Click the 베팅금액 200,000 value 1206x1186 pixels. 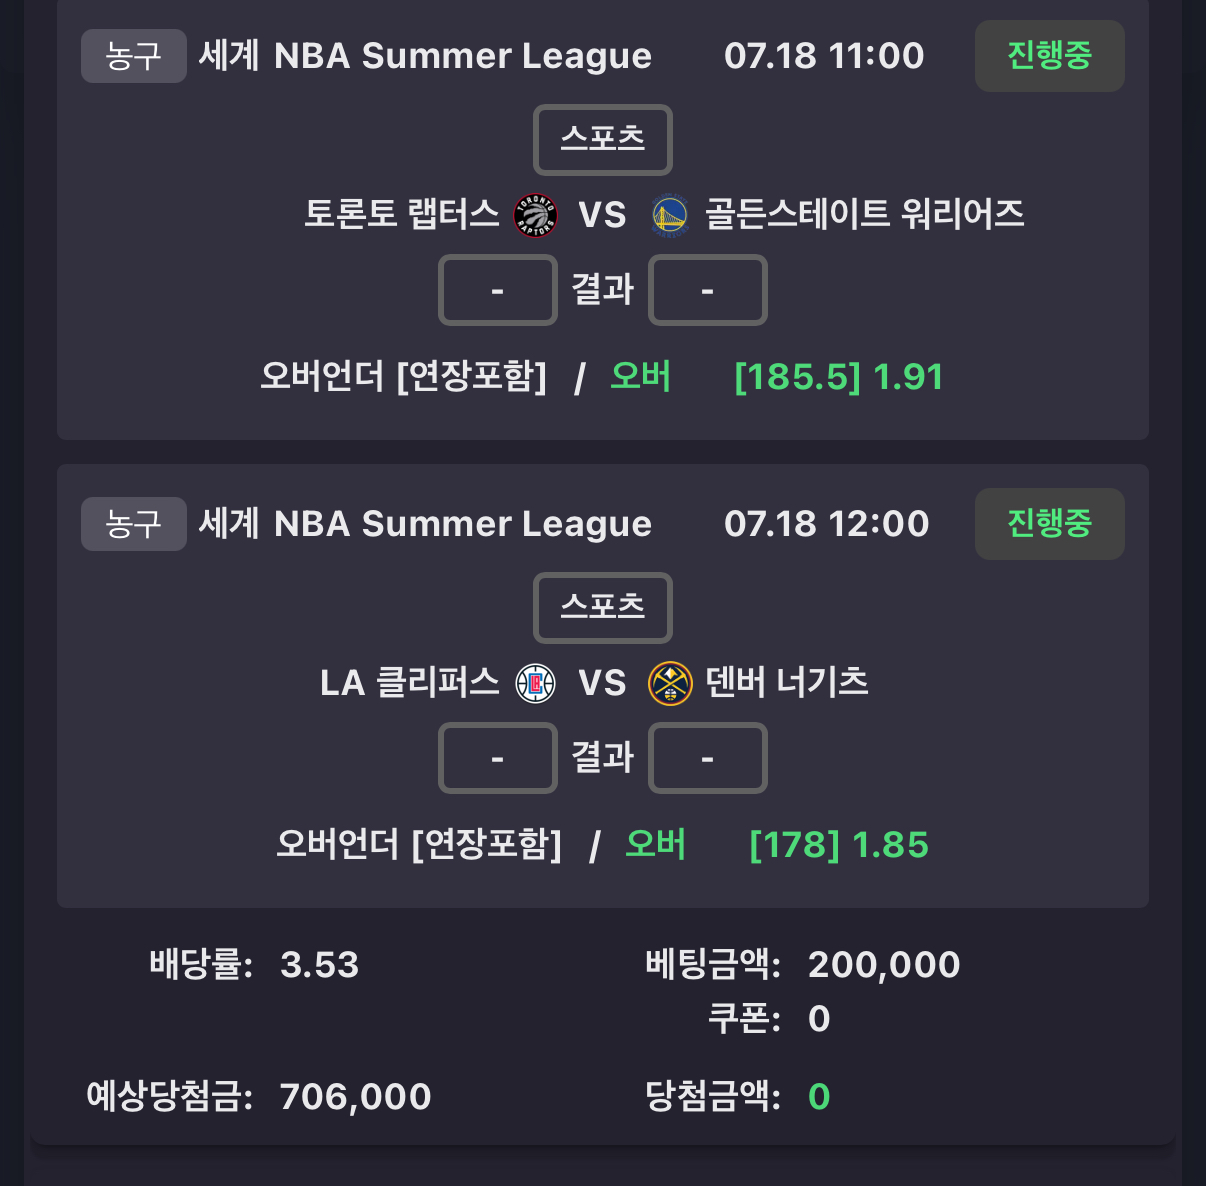click(x=884, y=965)
